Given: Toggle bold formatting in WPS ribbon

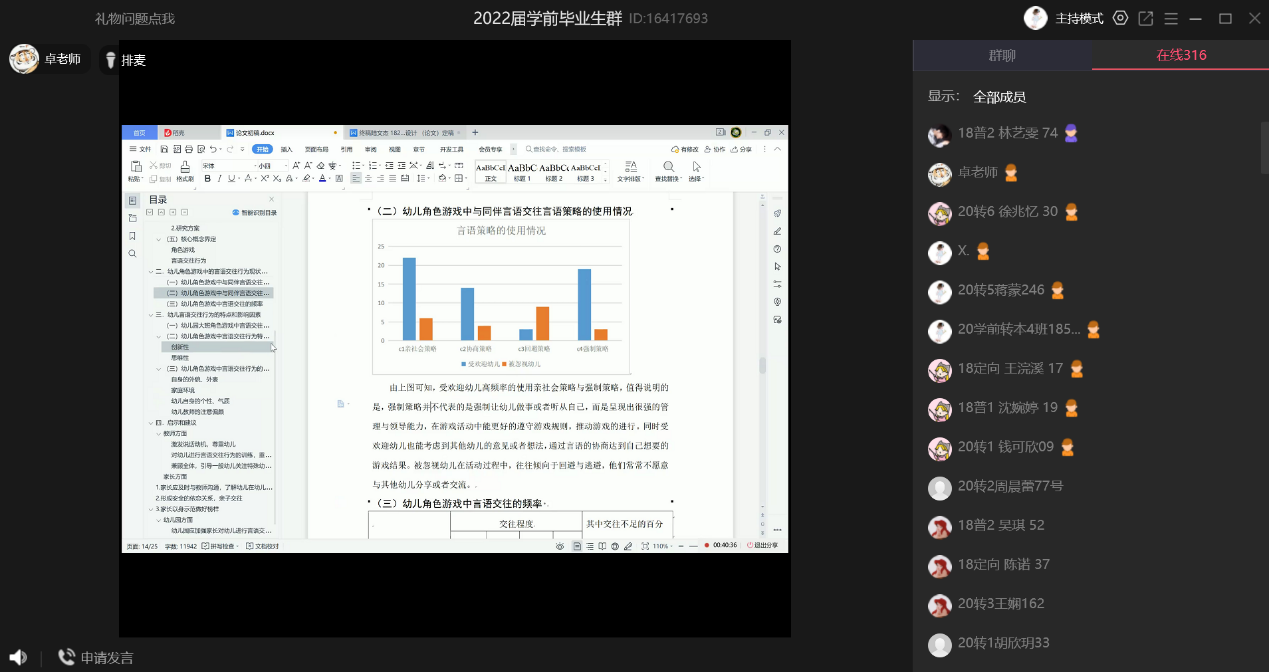Looking at the screenshot, I should coord(207,179).
